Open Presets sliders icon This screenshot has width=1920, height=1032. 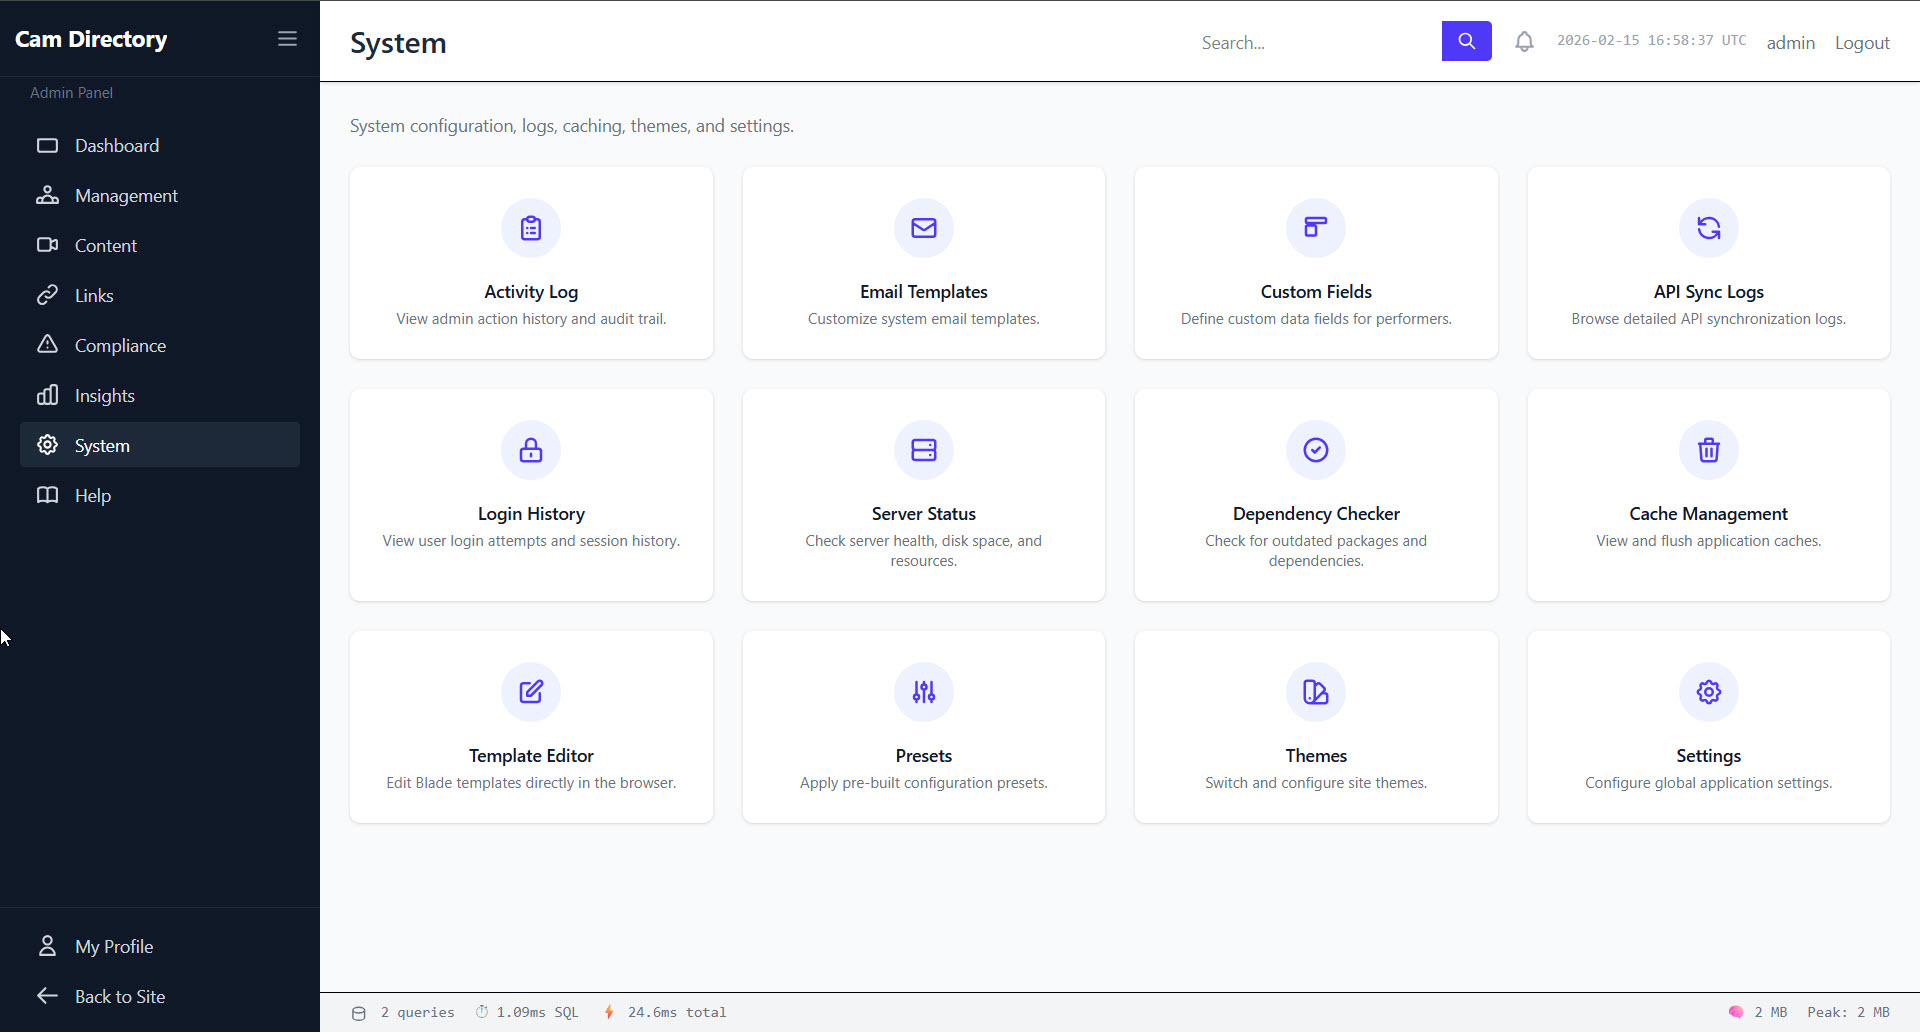[923, 692]
